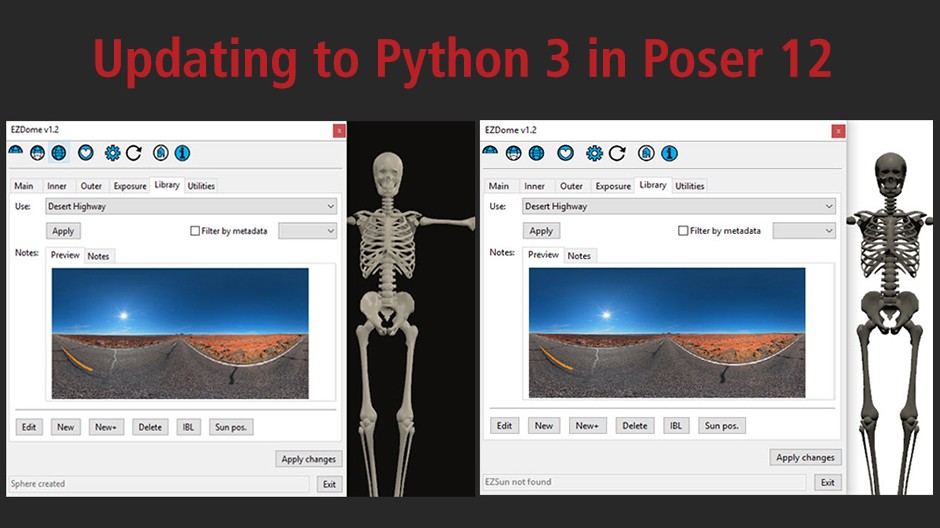940x528 pixels.
Task: Open Desert Highway dropdown in left window
Action: [x=191, y=206]
